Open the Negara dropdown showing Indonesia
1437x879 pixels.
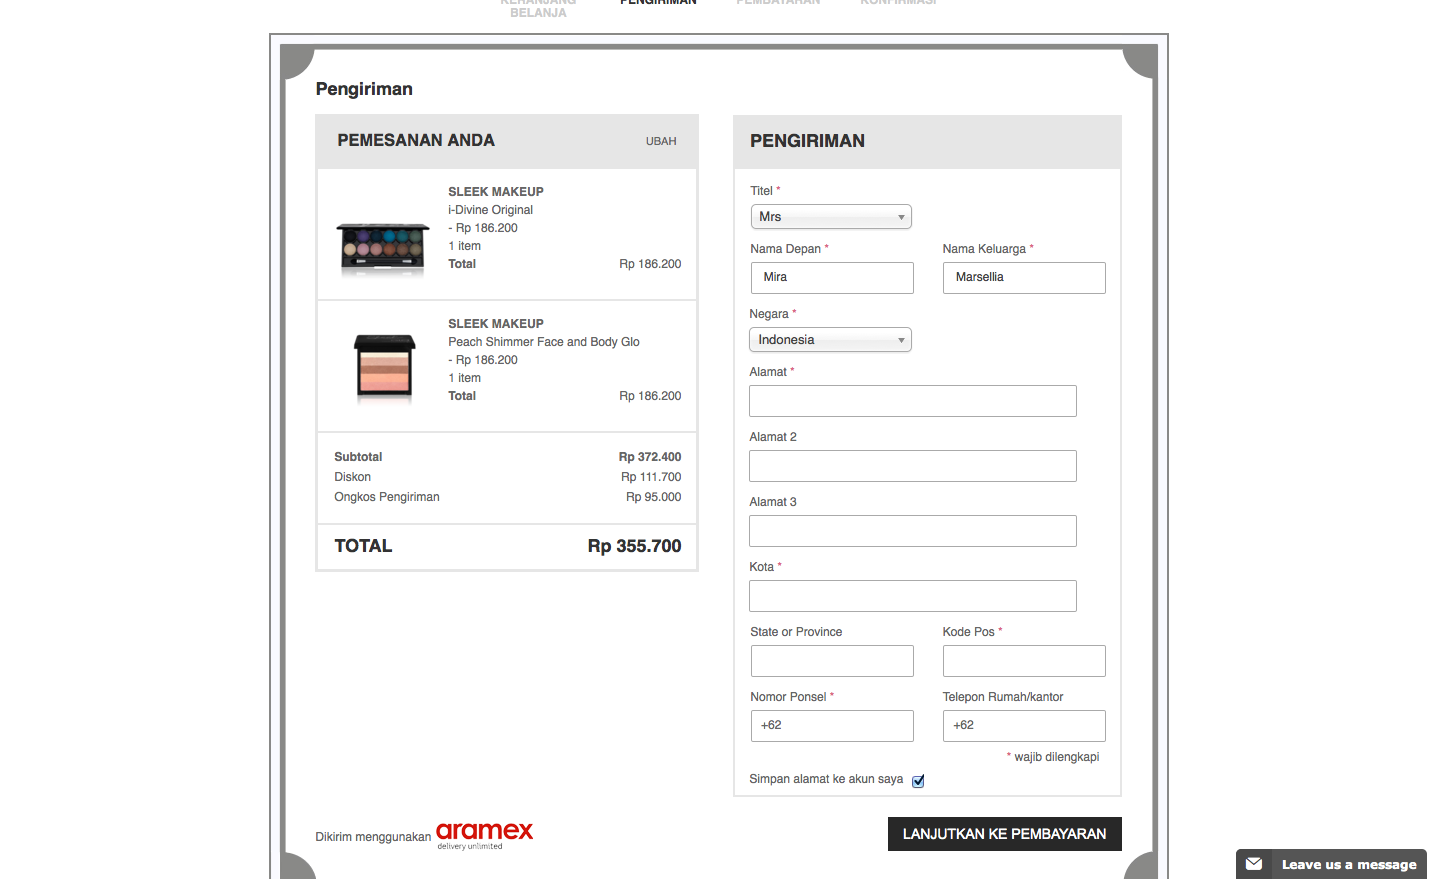[x=830, y=340]
